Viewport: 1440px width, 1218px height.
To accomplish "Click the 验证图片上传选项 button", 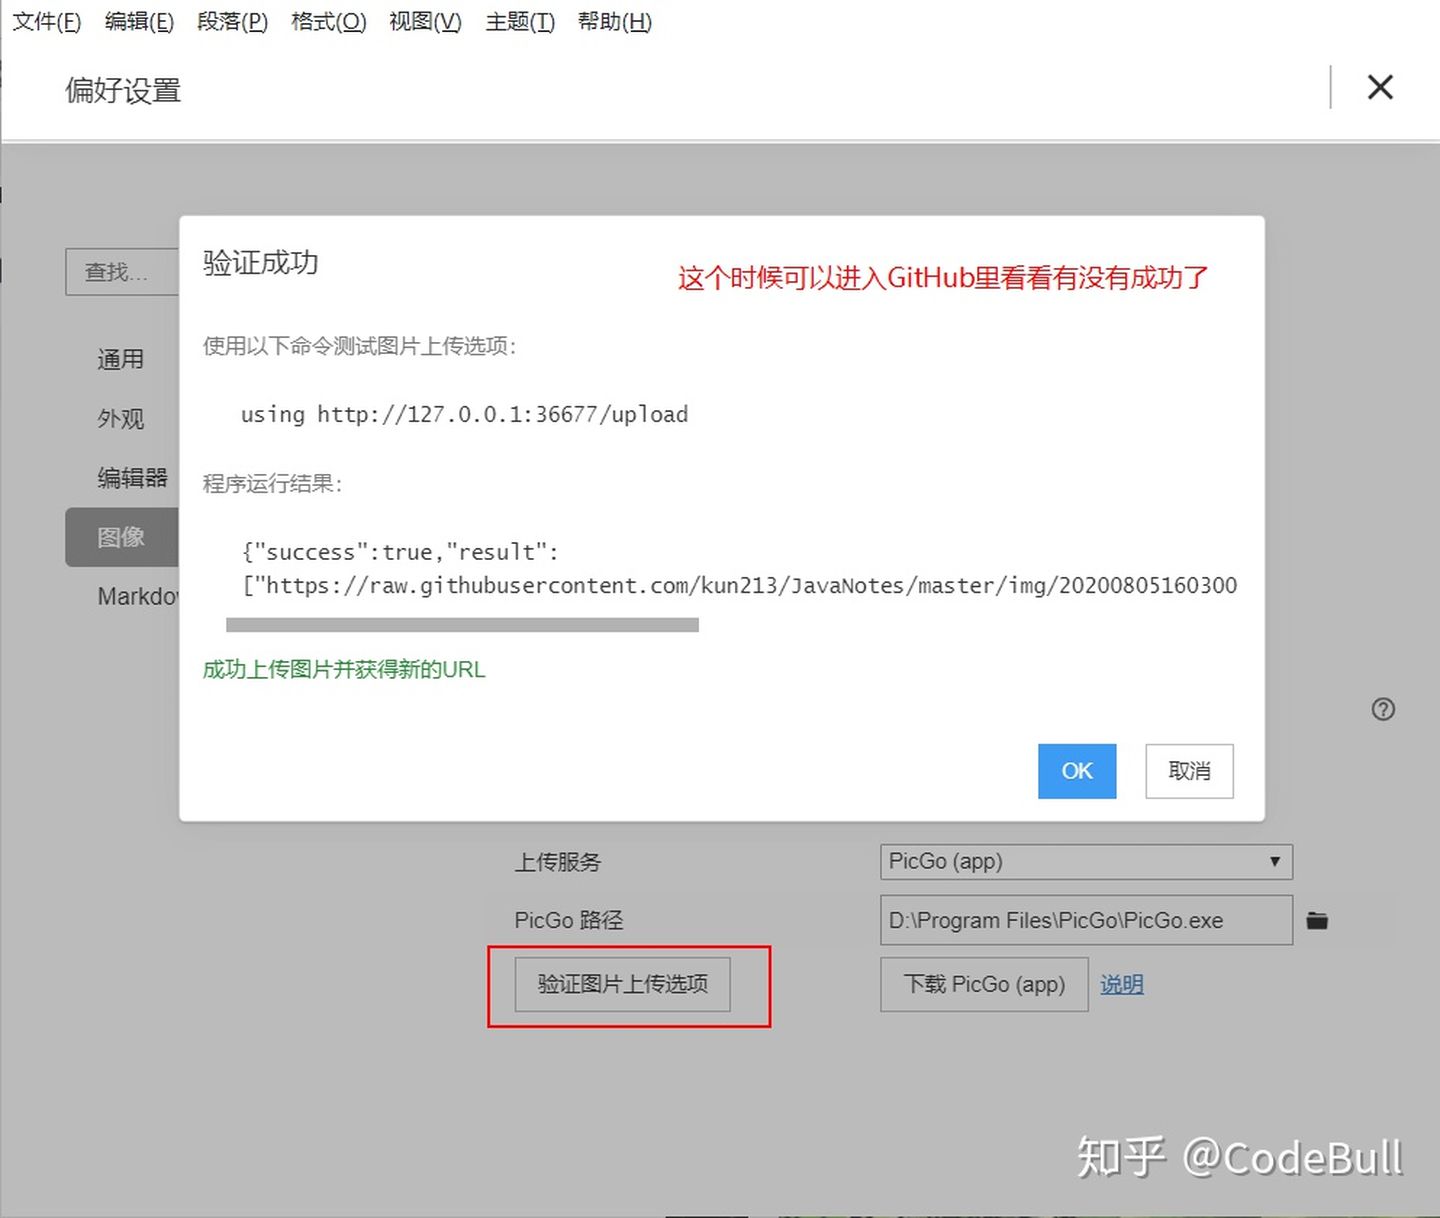I will pyautogui.click(x=622, y=984).
